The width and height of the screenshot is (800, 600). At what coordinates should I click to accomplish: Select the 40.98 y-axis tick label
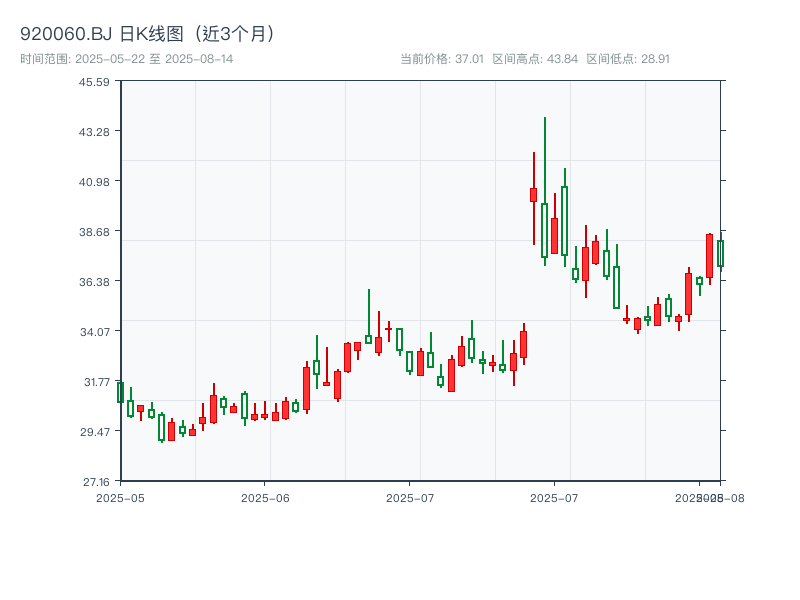(95, 182)
